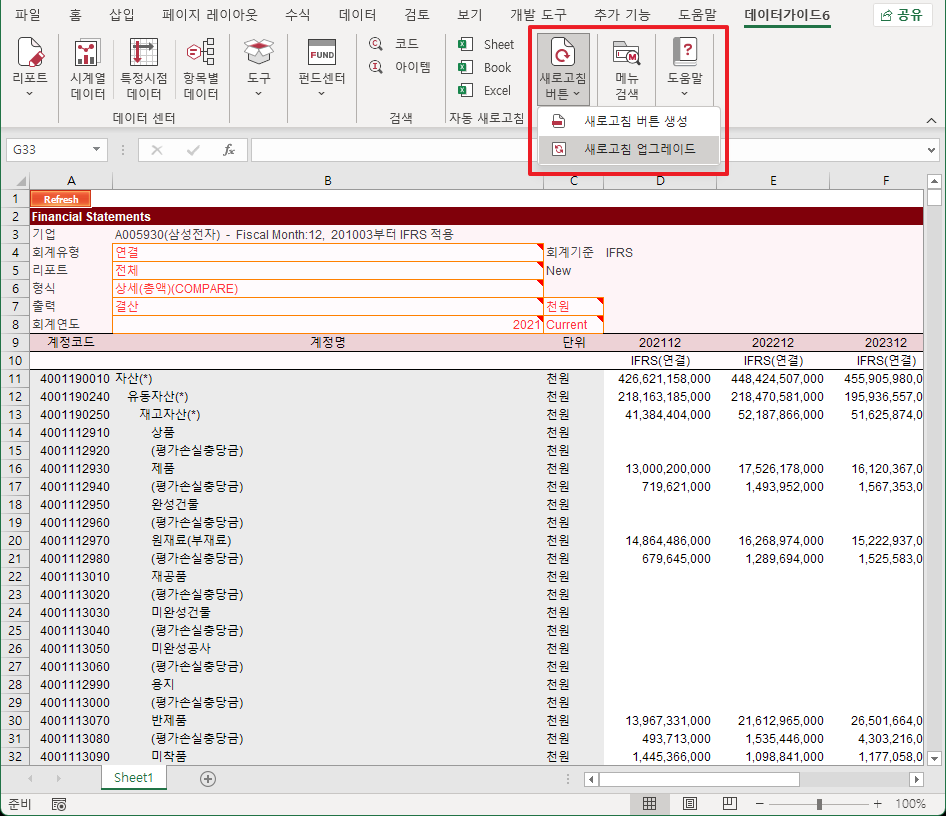Viewport: 946px width, 816px height.
Task: Switch to Normal view in status bar
Action: coord(649,804)
